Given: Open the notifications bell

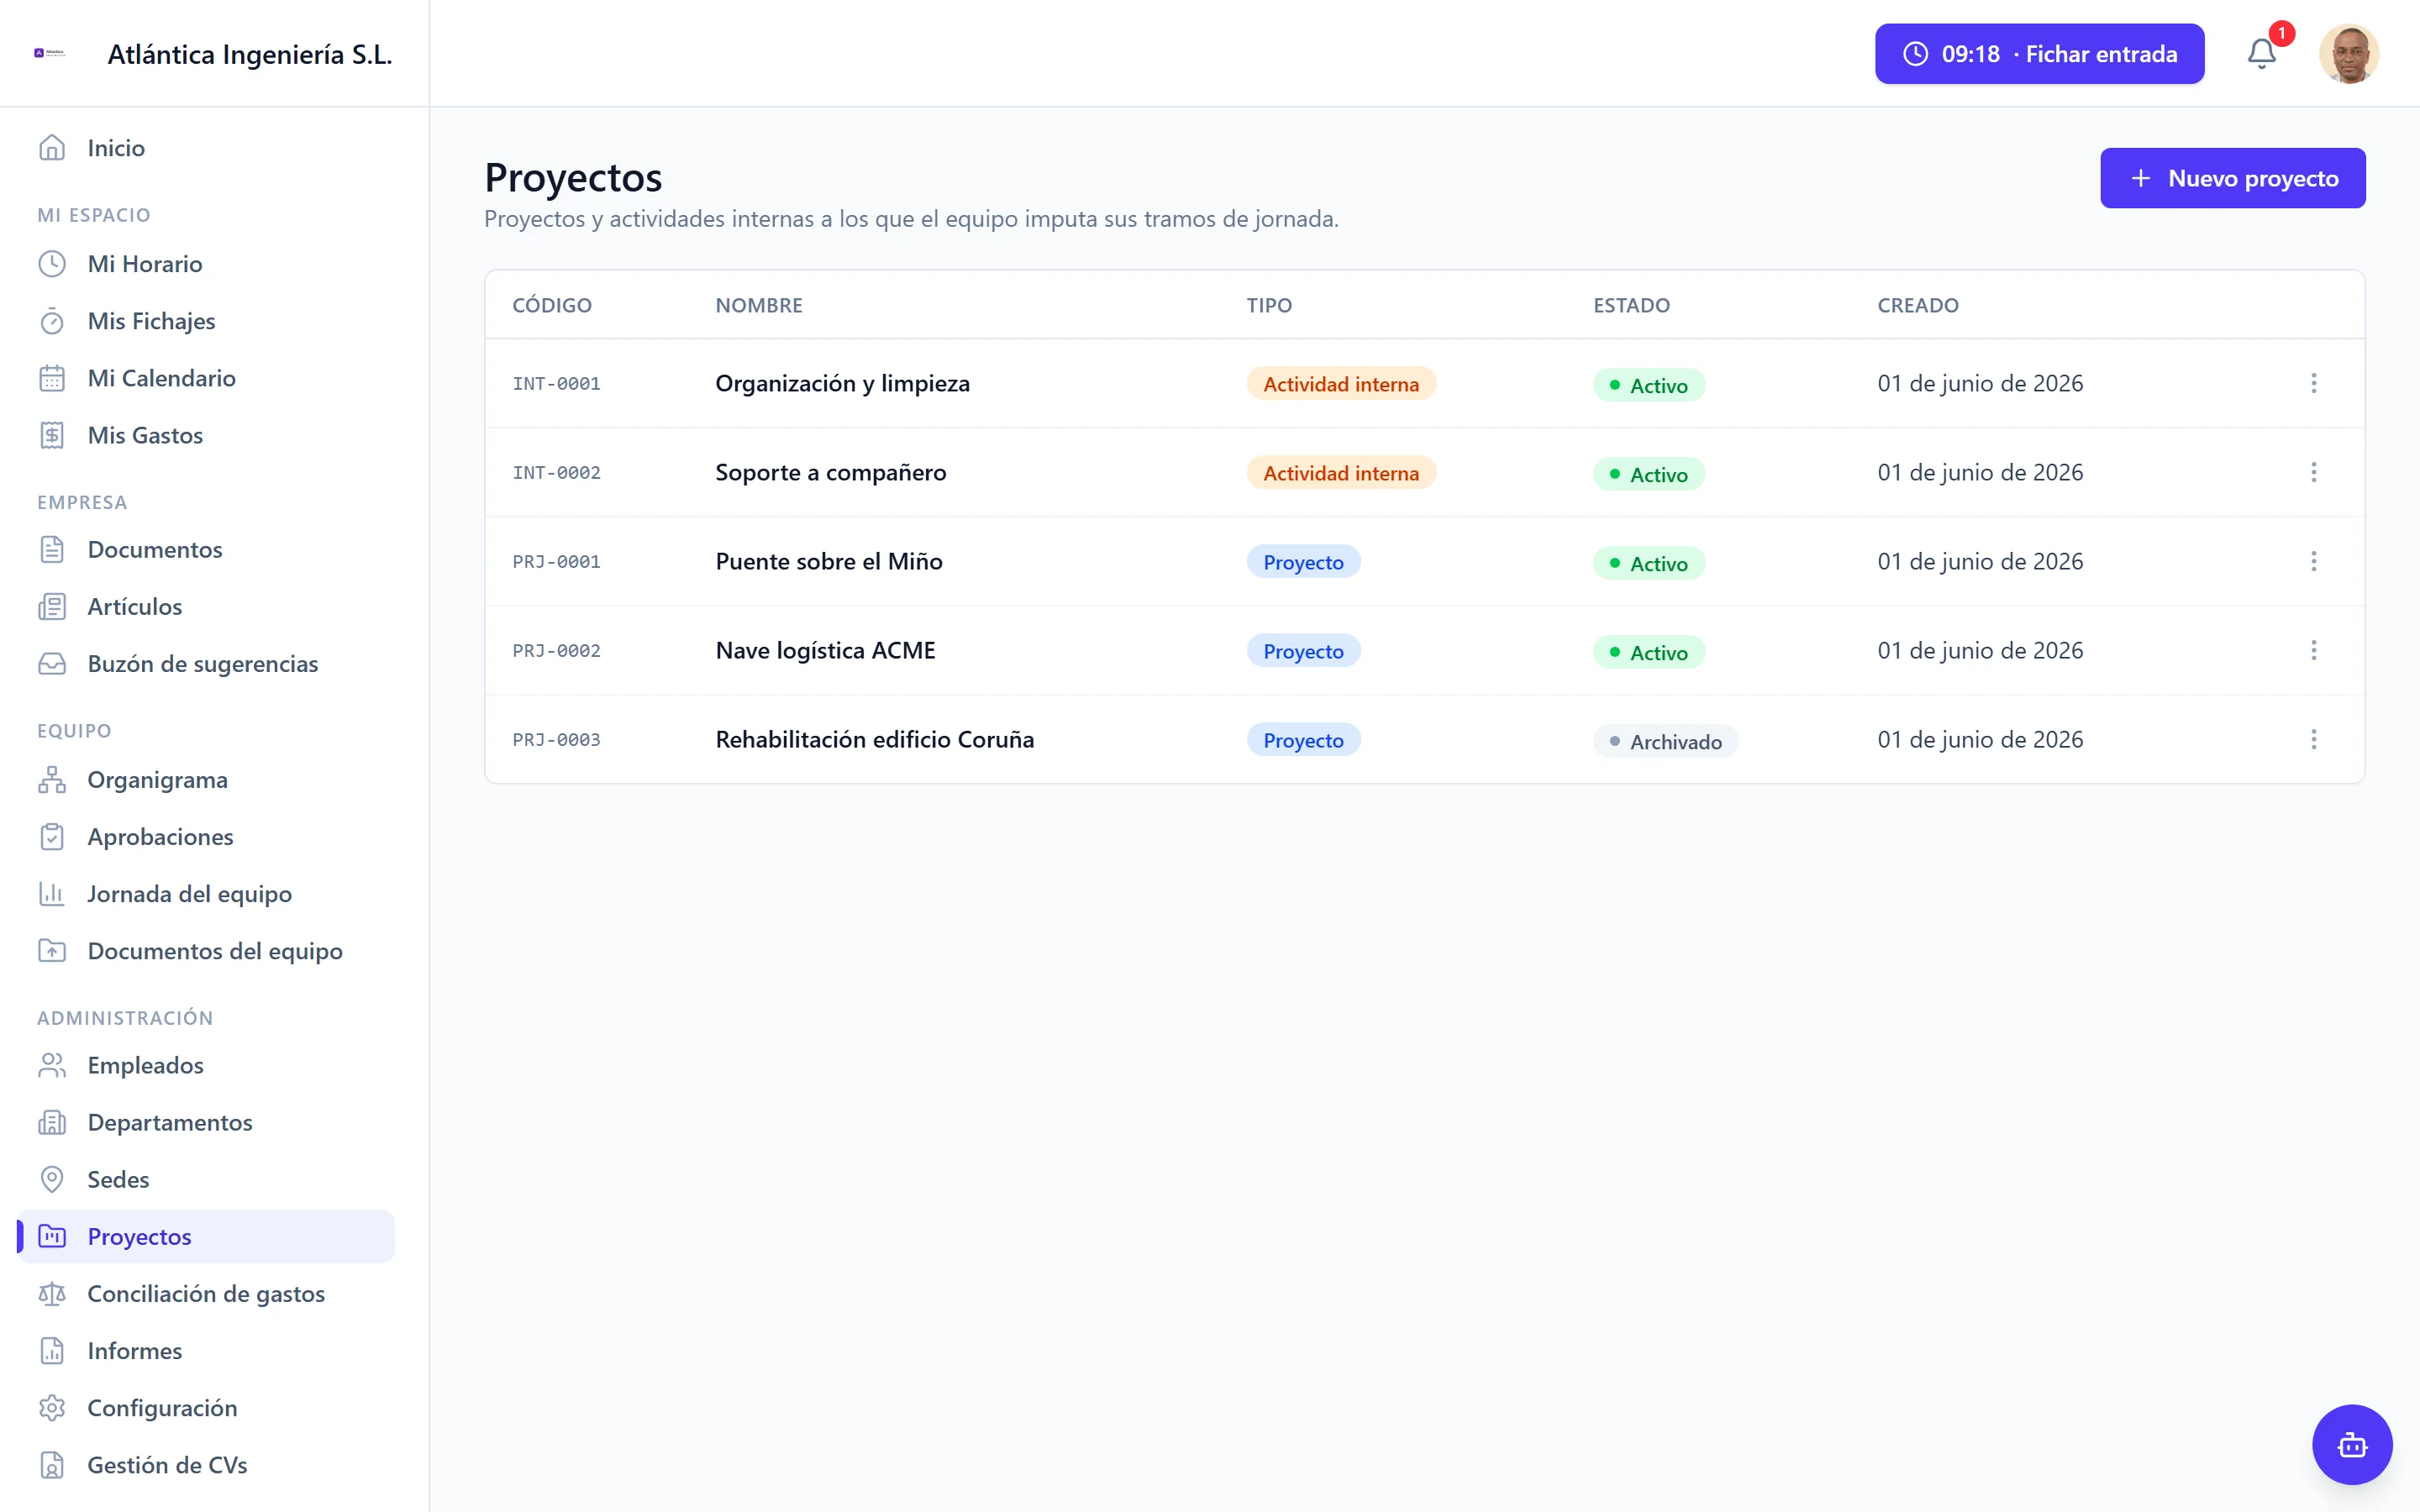Looking at the screenshot, I should coord(2261,54).
